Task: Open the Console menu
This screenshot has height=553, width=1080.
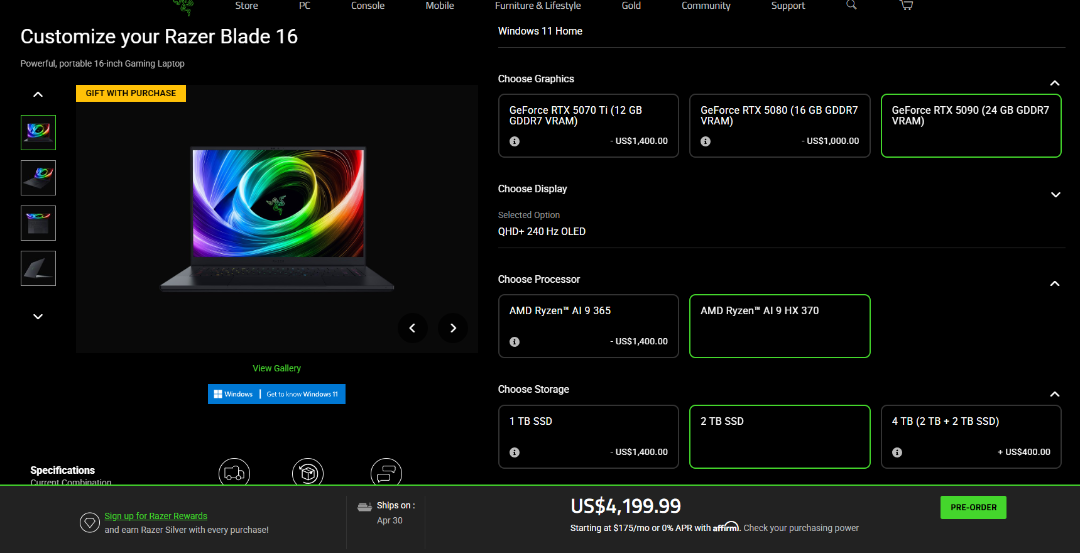Action: pos(368,6)
